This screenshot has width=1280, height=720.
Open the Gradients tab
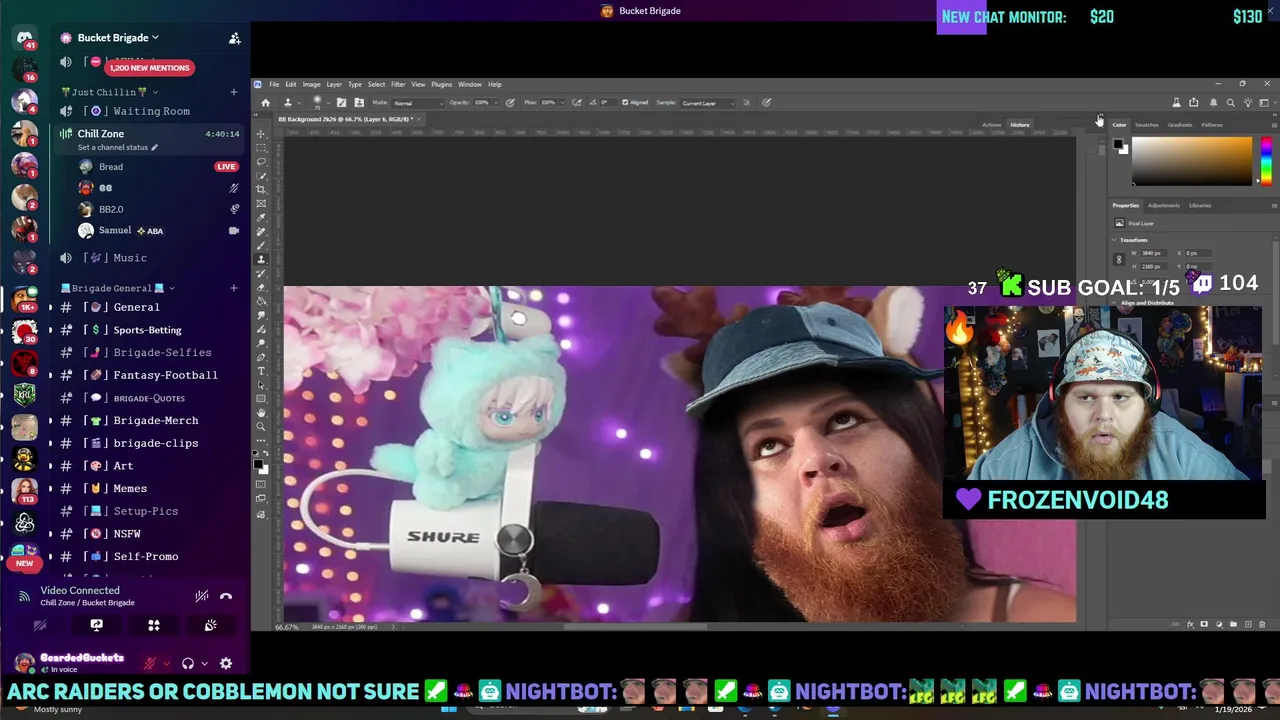(1180, 125)
